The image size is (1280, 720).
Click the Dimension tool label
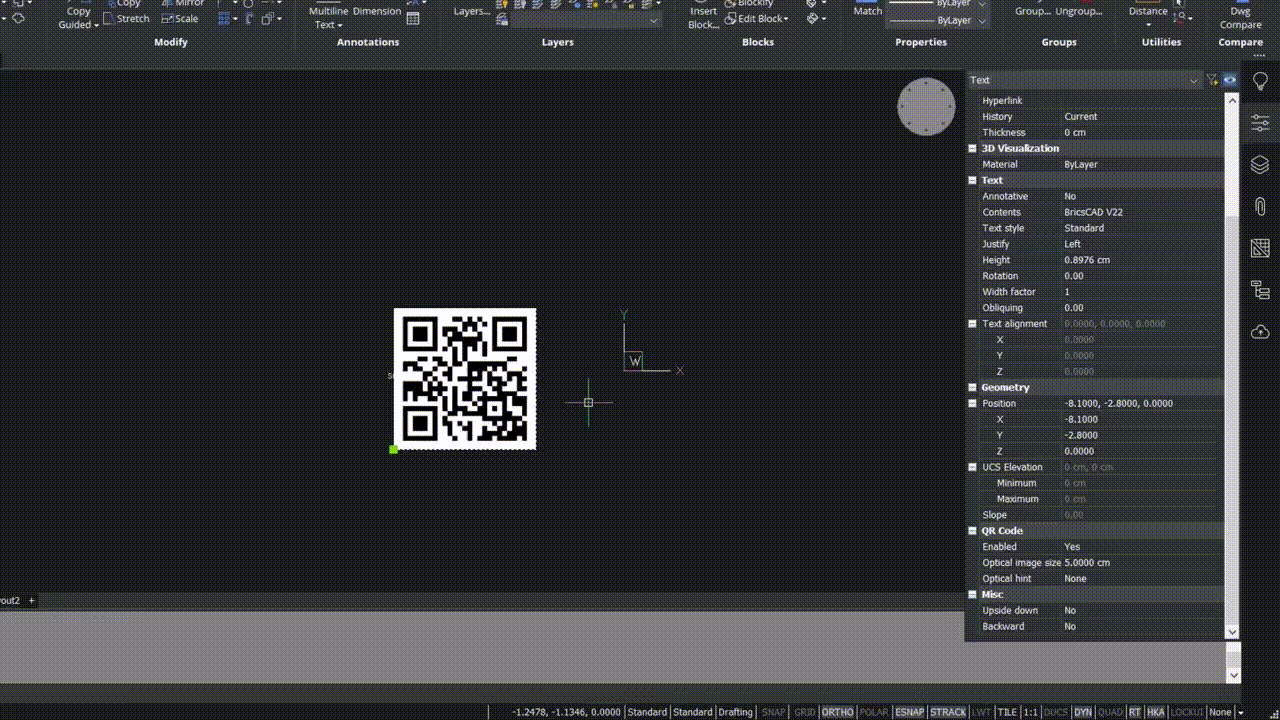(x=377, y=11)
